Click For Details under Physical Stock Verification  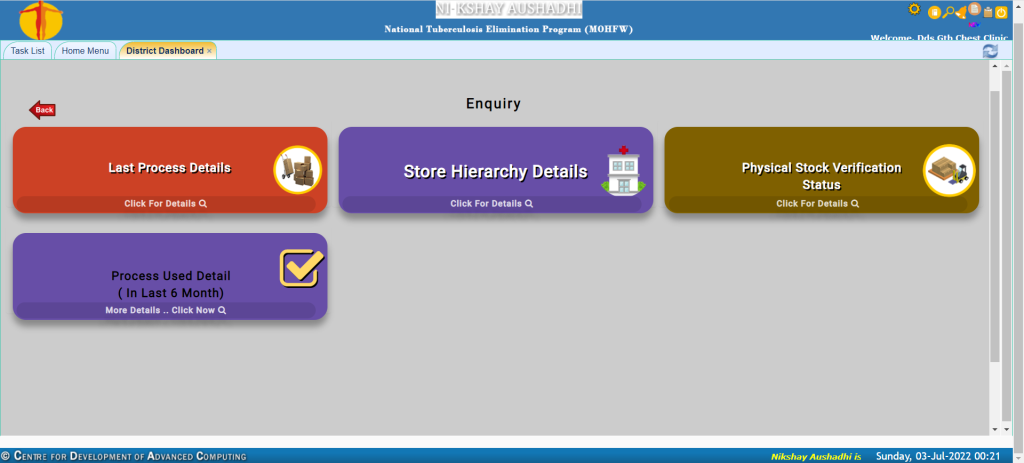818,204
